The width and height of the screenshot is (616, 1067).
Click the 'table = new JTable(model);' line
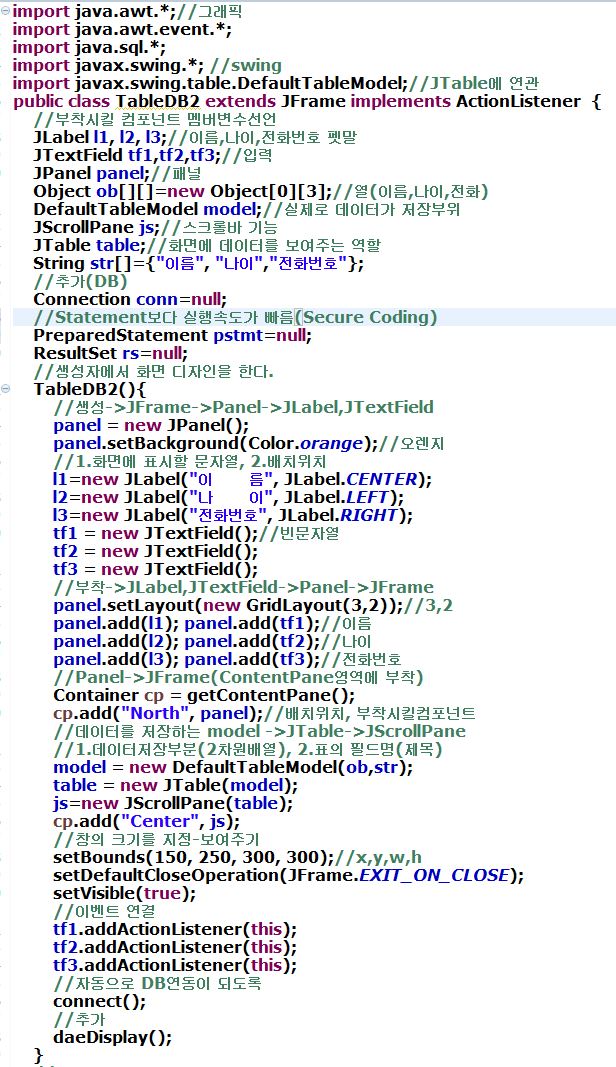[176, 785]
